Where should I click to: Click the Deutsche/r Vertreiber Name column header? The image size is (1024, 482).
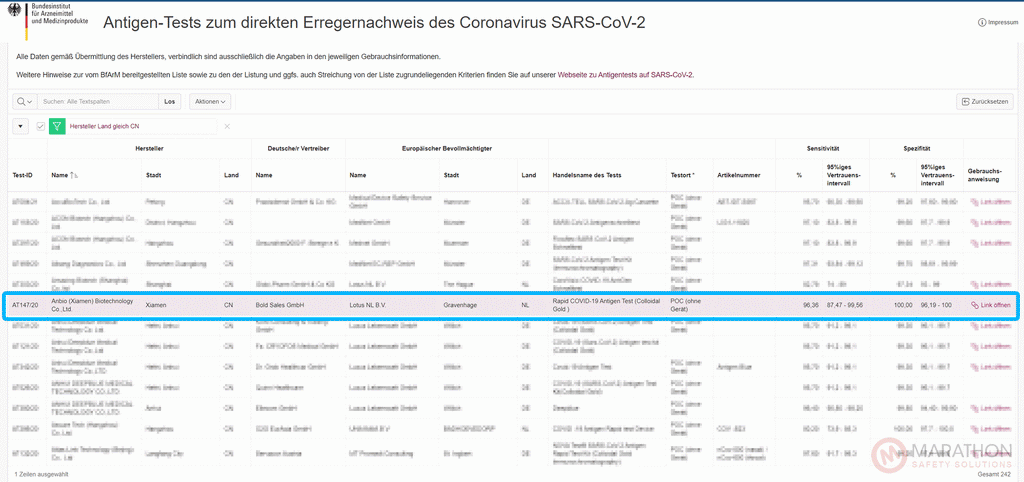[264, 176]
